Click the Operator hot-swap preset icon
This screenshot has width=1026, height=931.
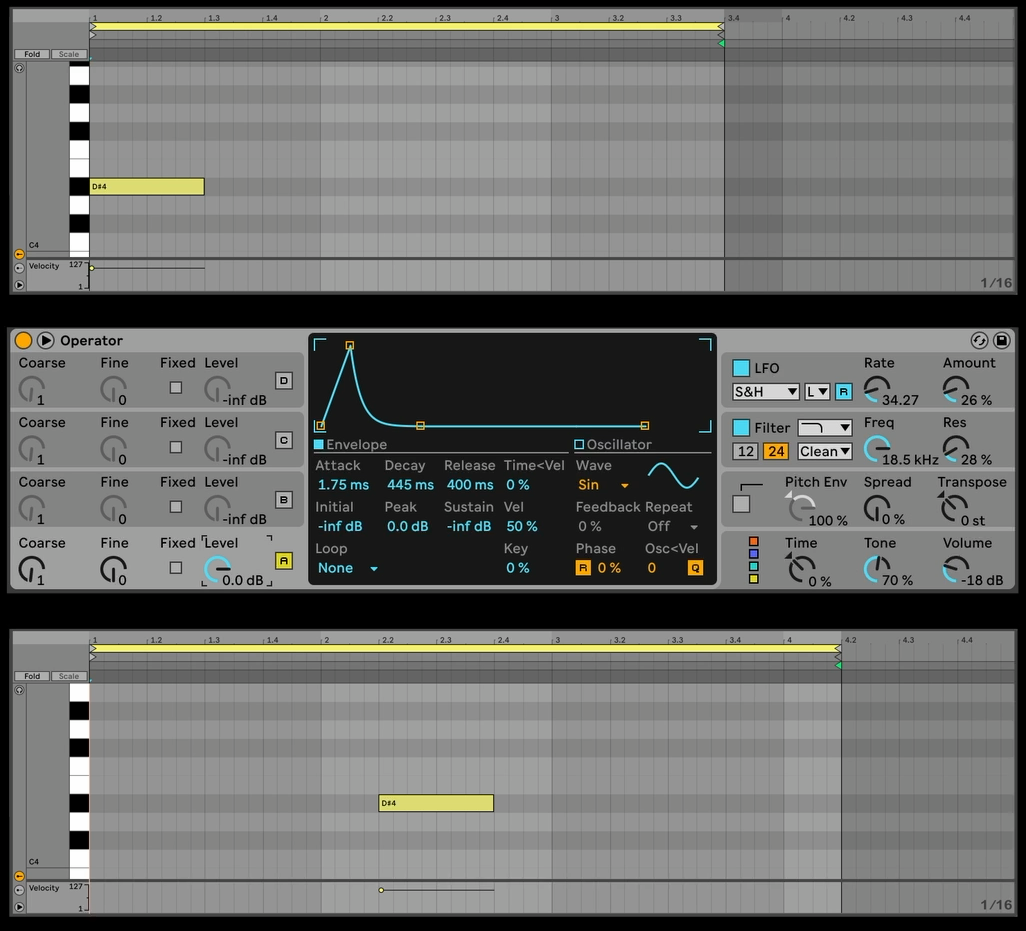pyautogui.click(x=979, y=341)
